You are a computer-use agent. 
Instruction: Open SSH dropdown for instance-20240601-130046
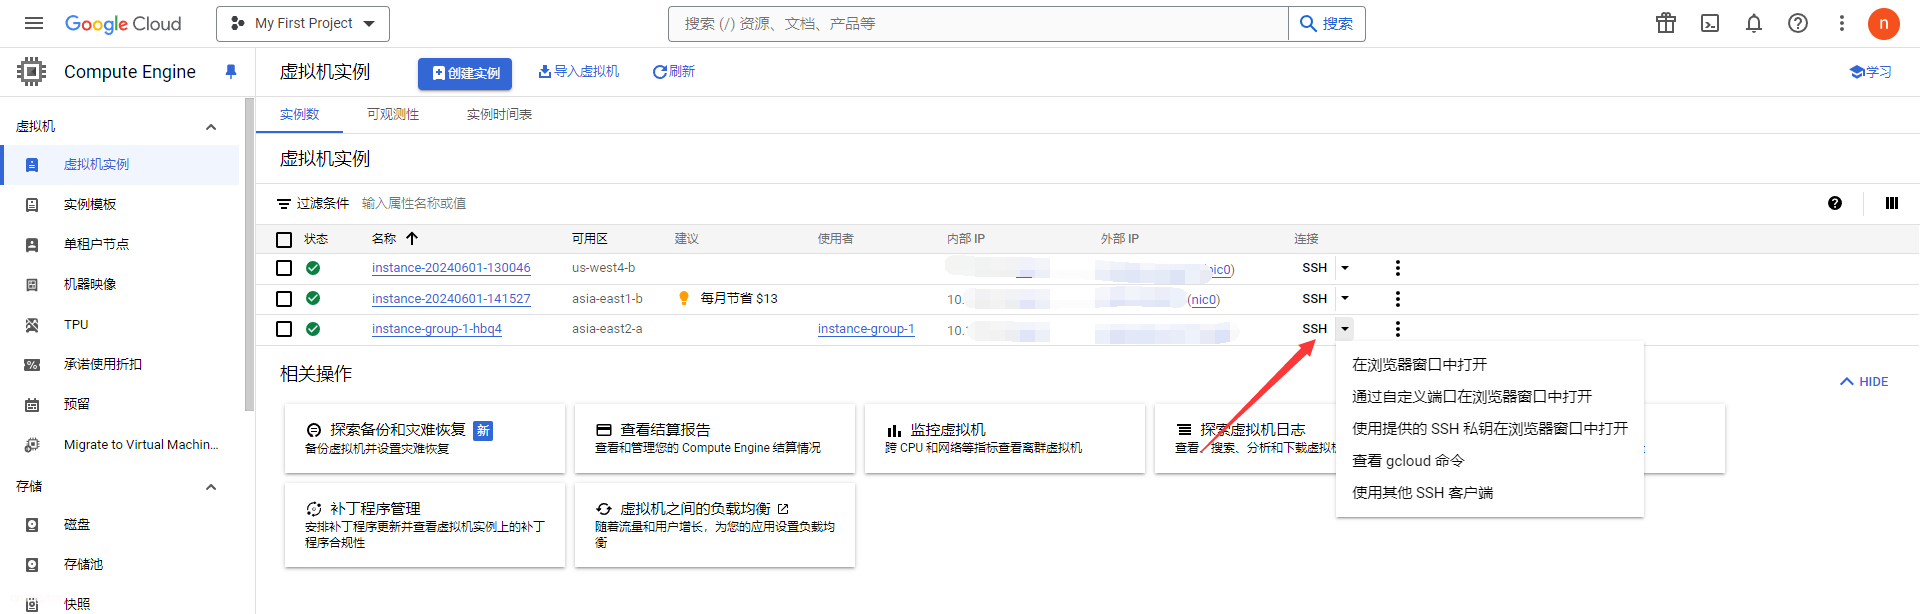pyautogui.click(x=1345, y=268)
